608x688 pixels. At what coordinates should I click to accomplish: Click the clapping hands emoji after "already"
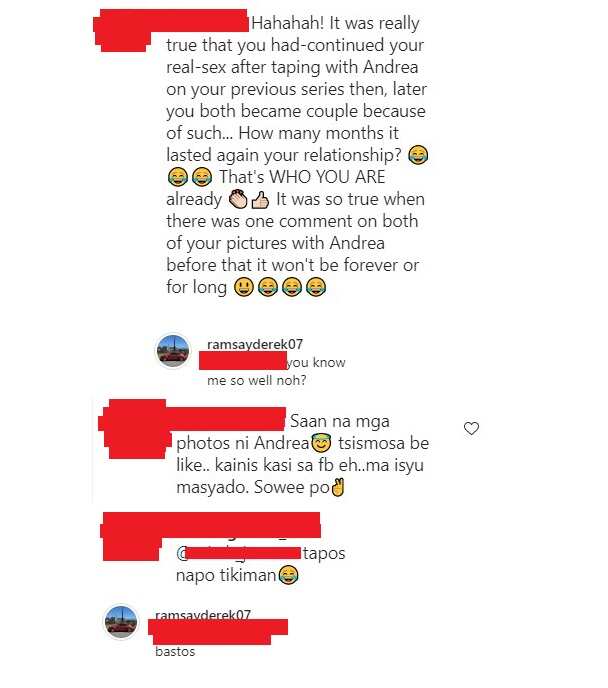click(x=238, y=199)
